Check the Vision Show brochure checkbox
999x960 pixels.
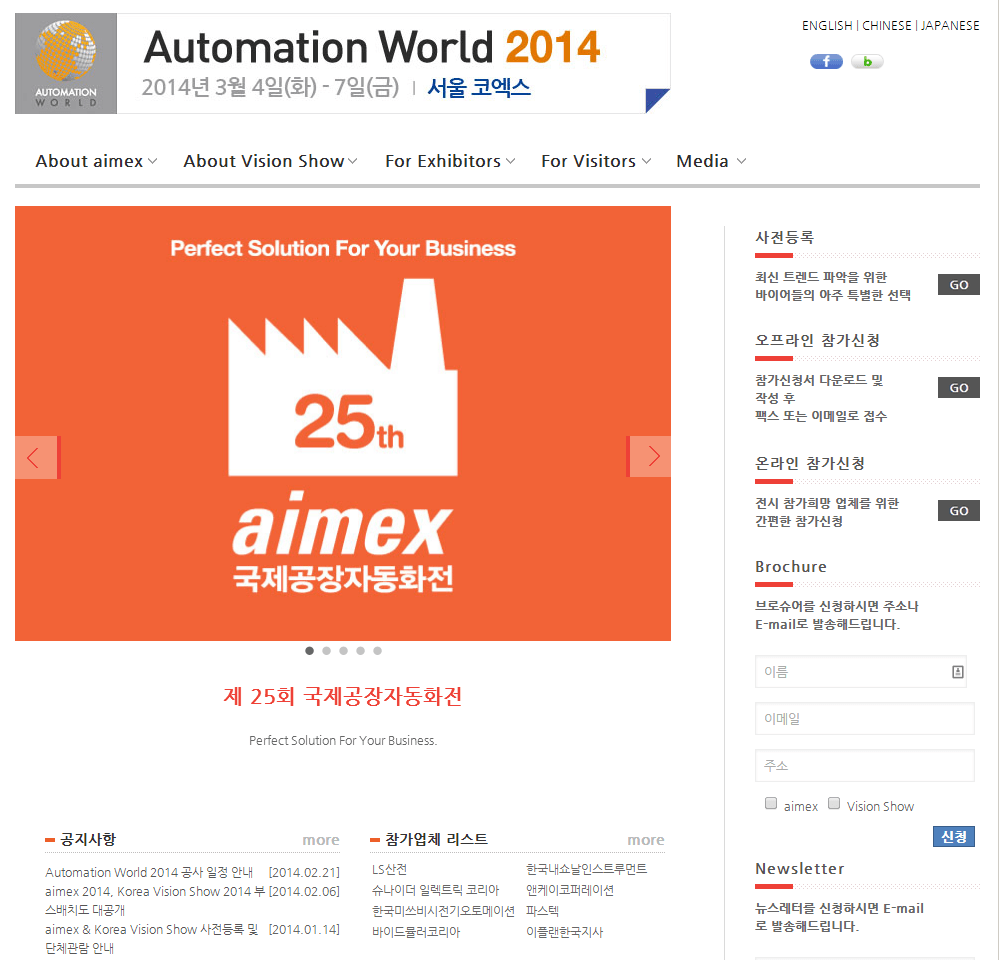pyautogui.click(x=833, y=803)
